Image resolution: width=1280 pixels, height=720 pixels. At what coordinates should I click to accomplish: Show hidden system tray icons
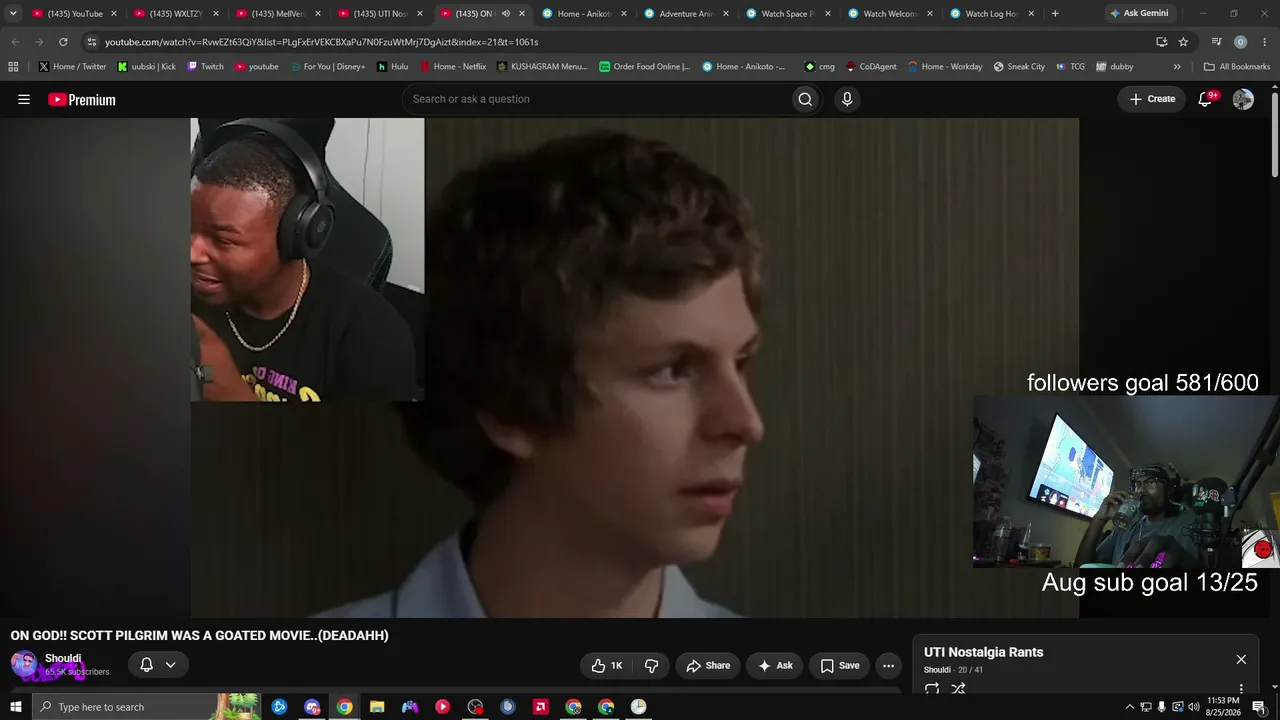1130,707
